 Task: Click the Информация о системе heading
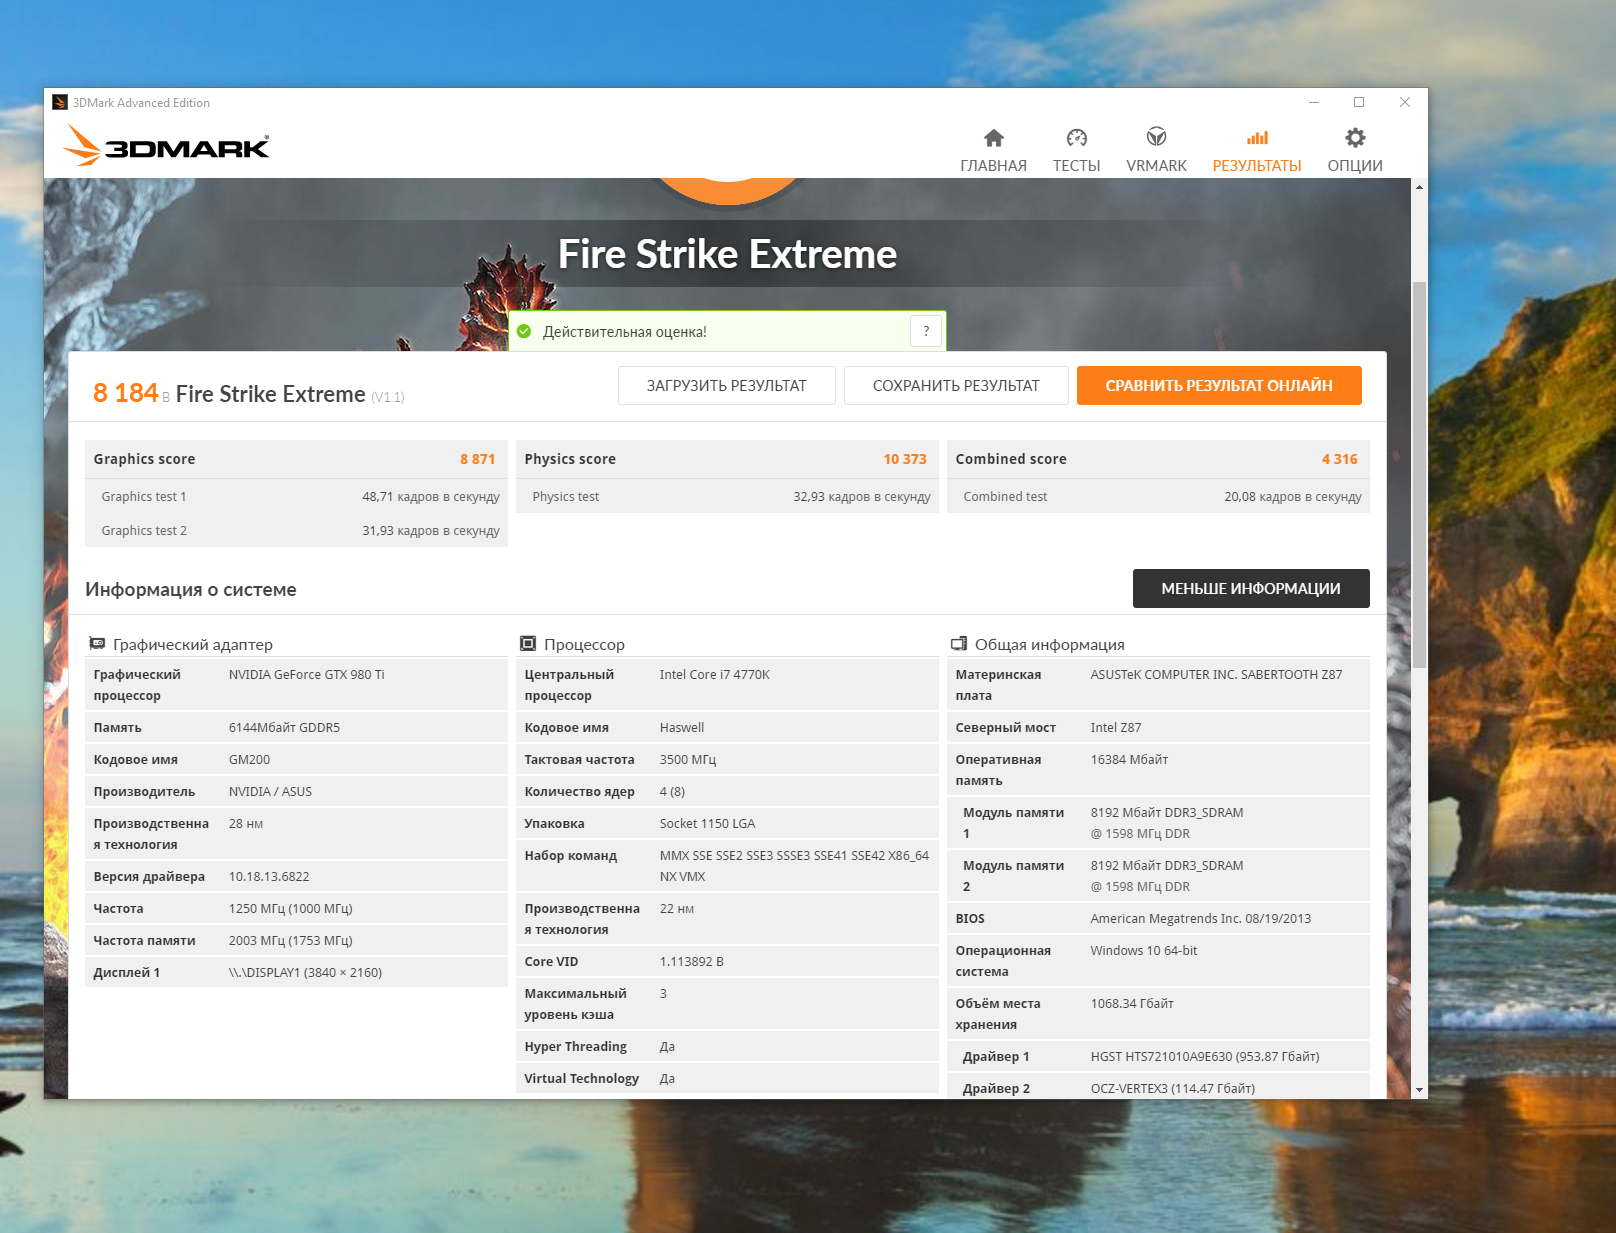(191, 590)
